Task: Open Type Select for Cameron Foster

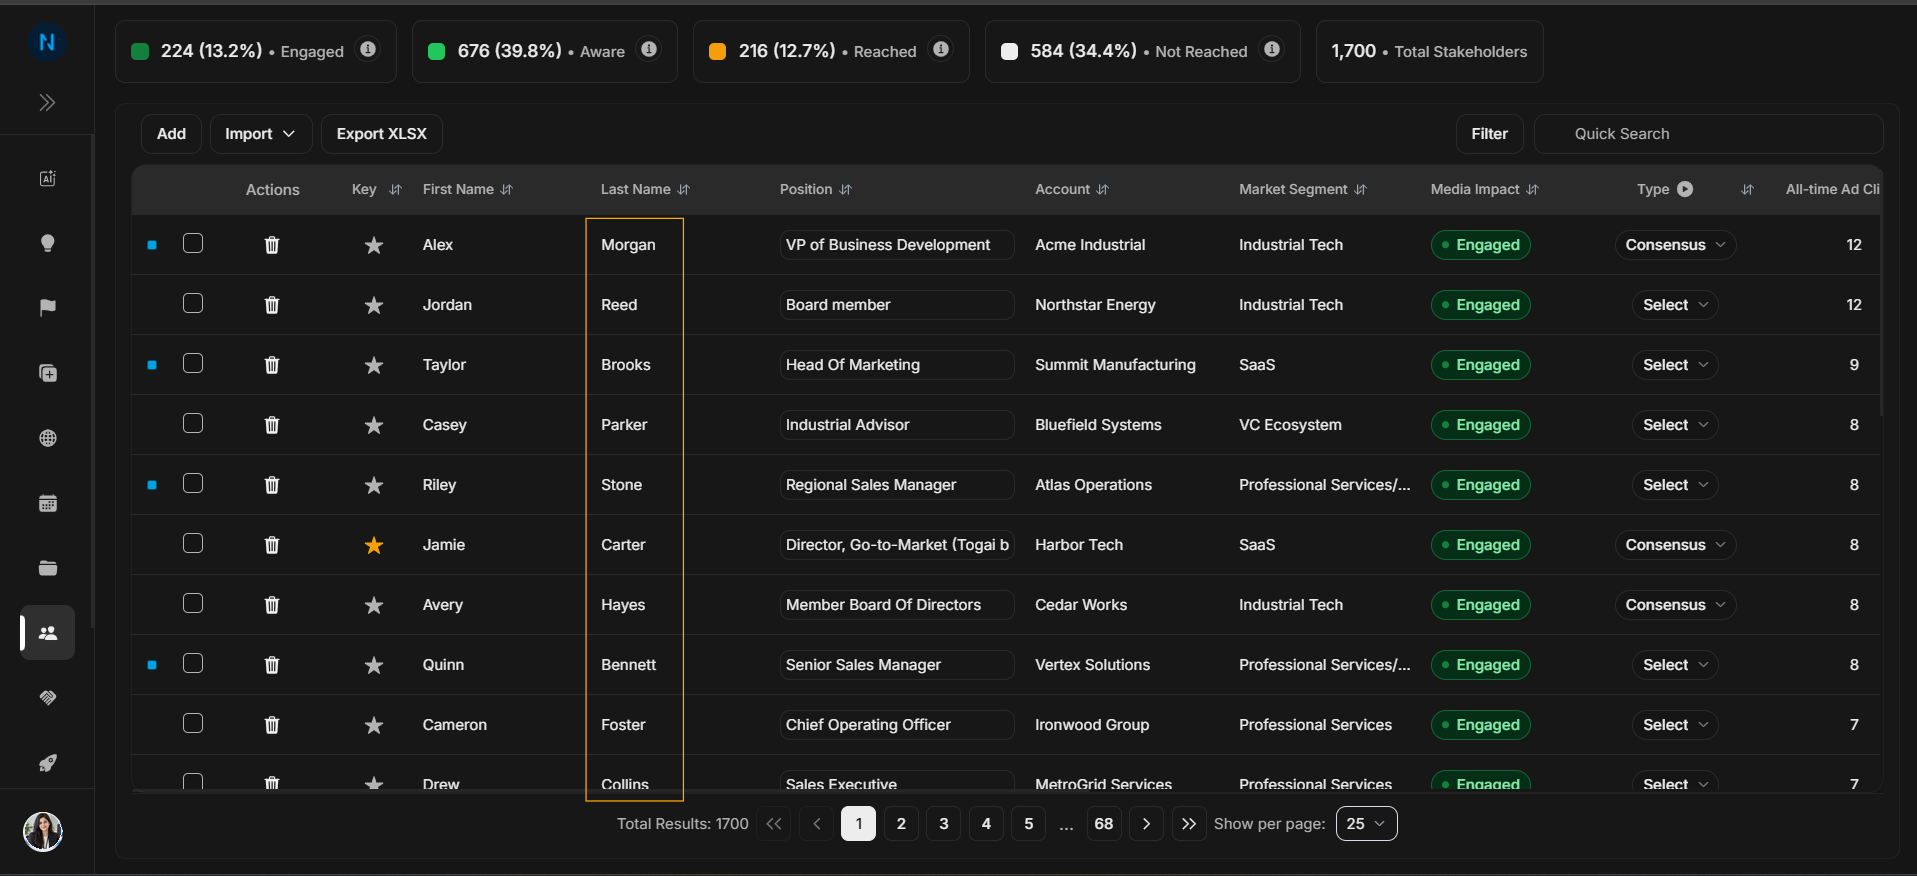Action: 1675,725
